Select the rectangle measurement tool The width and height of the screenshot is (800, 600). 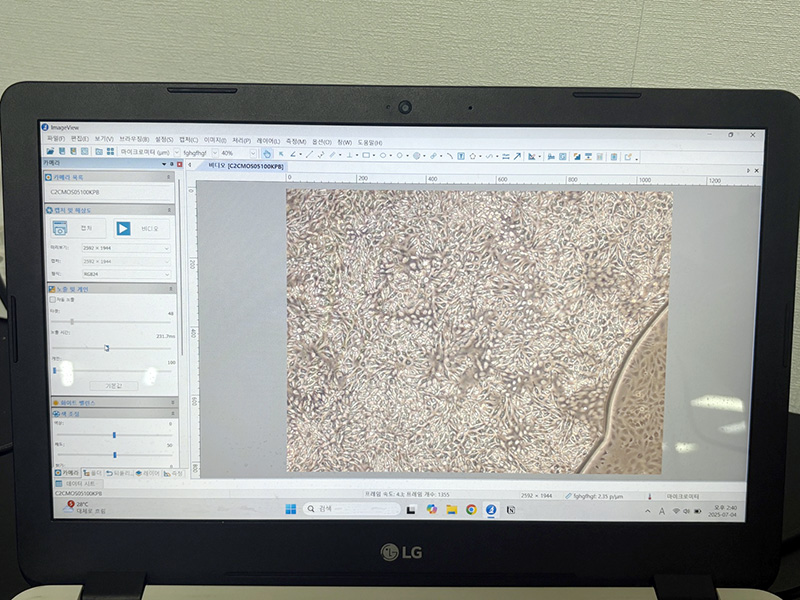tap(367, 155)
